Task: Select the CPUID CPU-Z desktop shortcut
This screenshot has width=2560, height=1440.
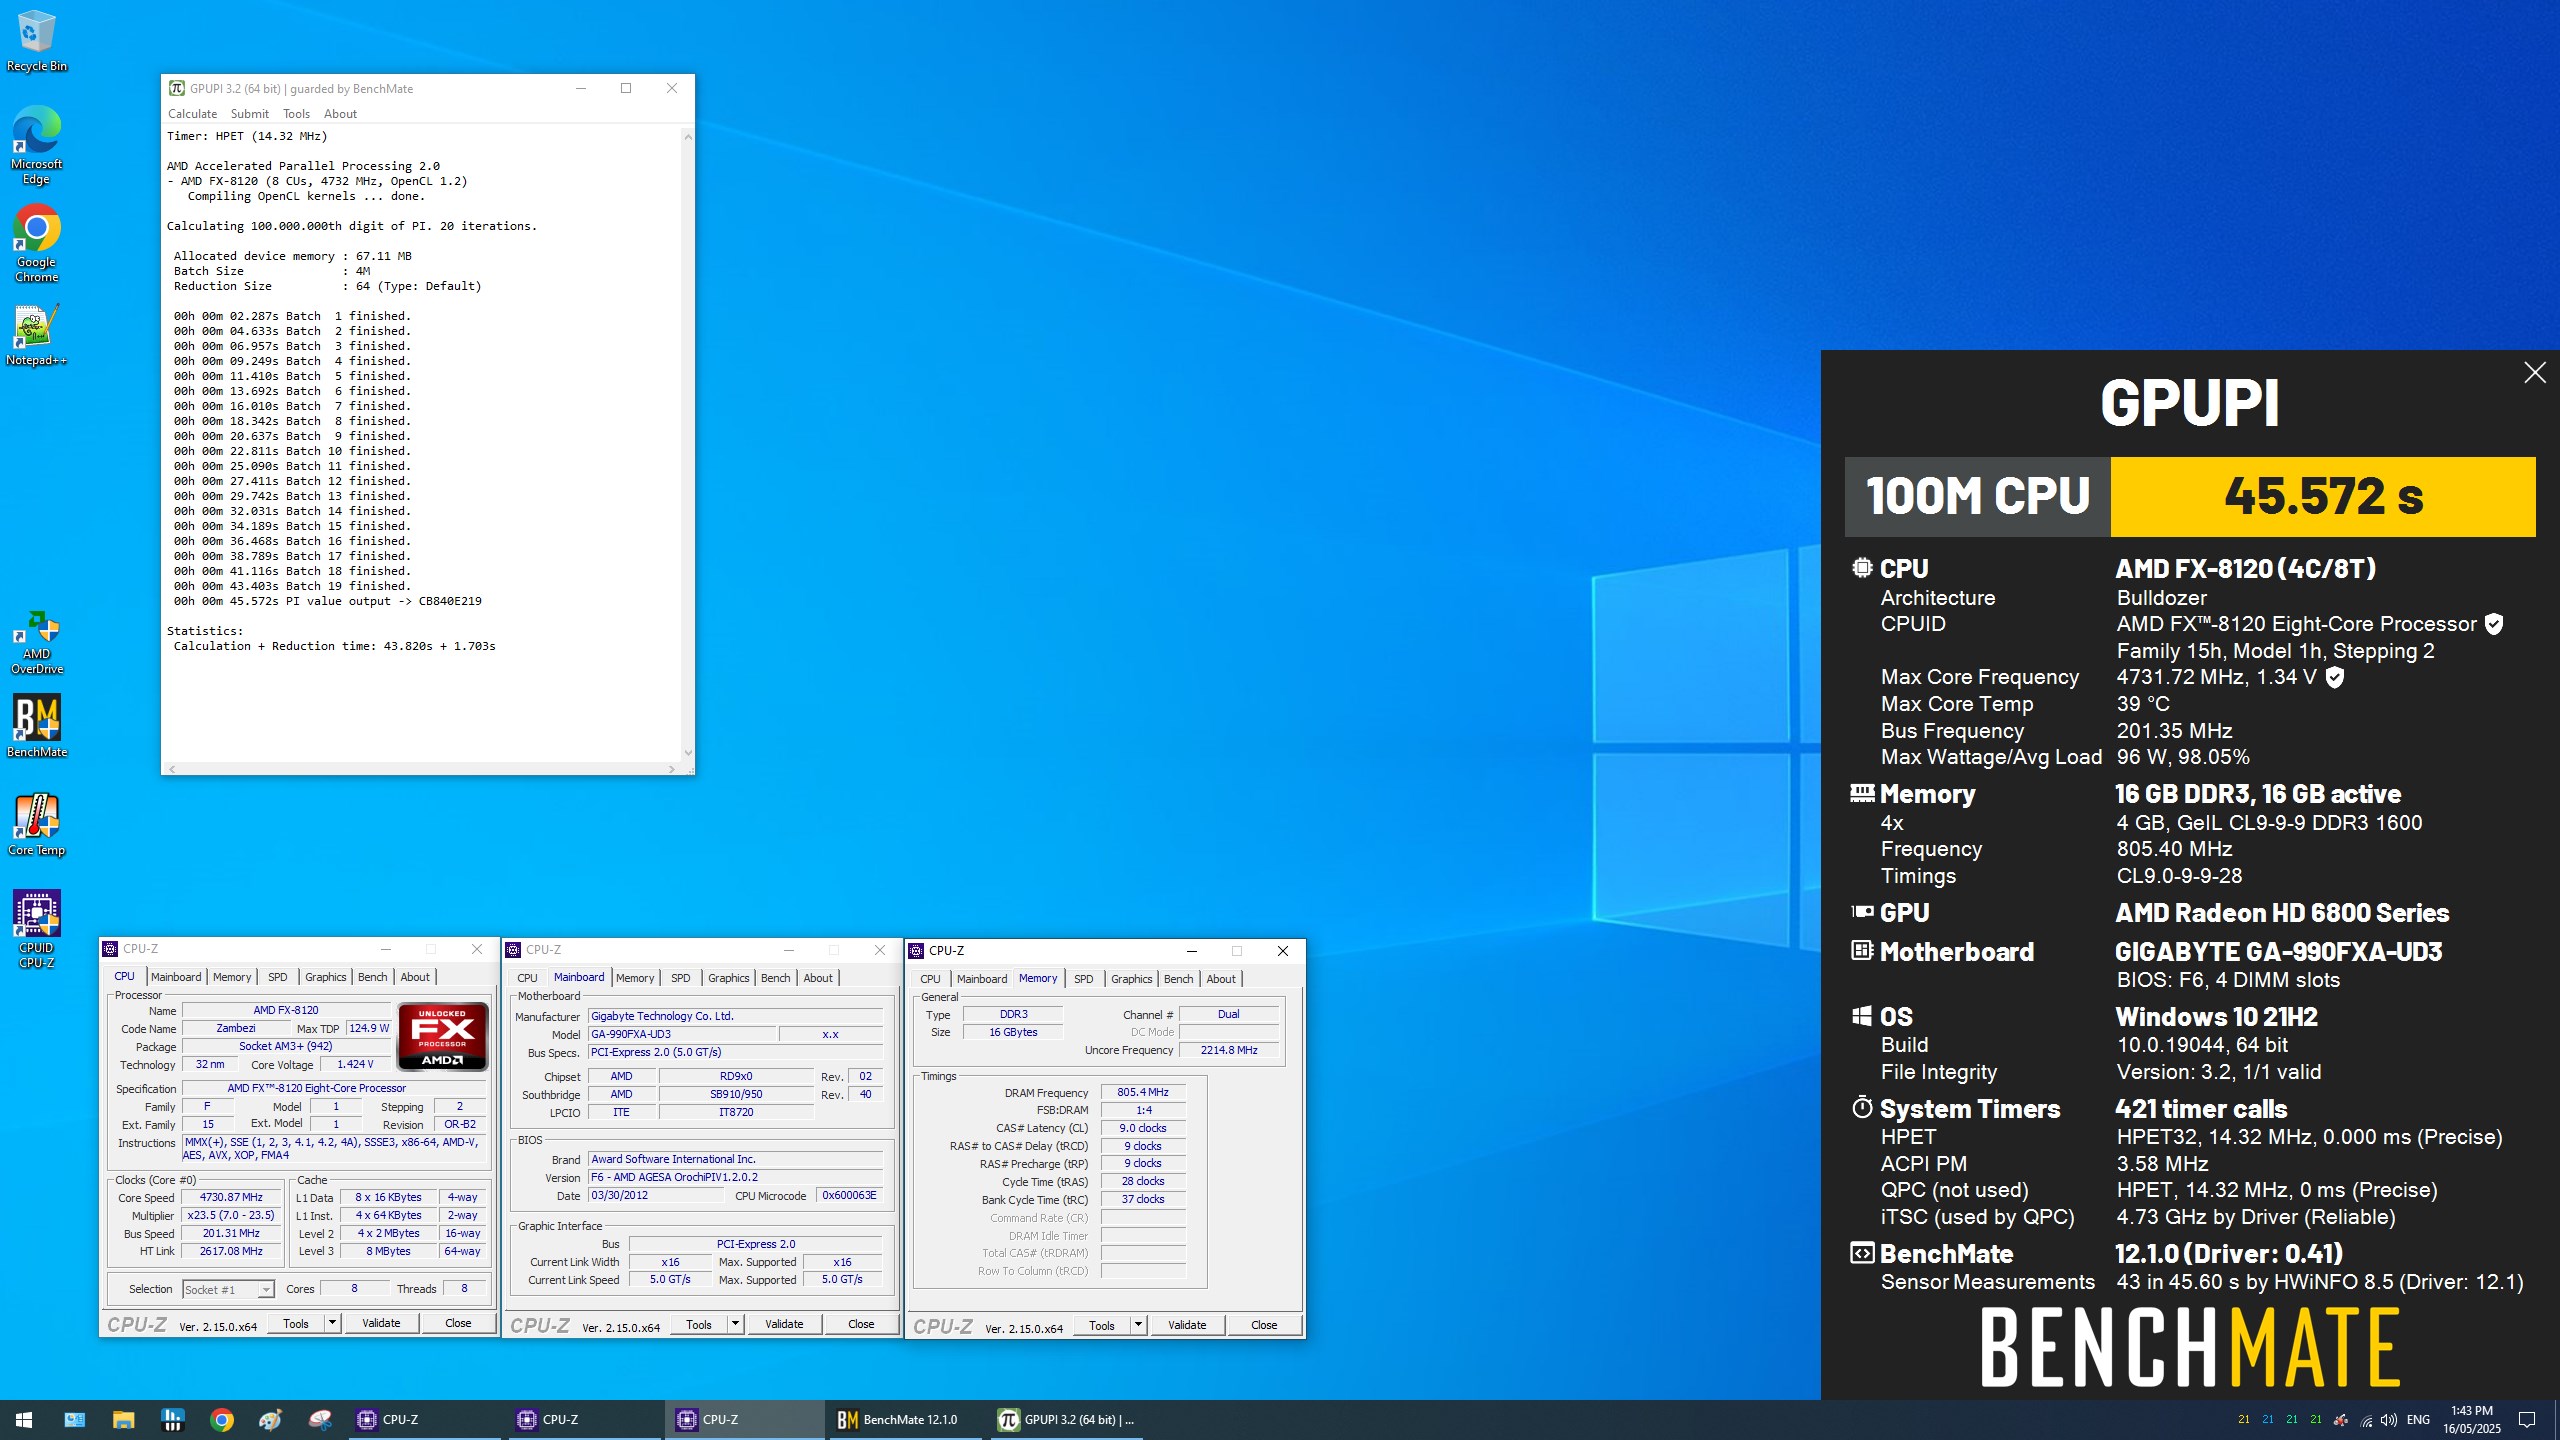Action: click(x=36, y=929)
